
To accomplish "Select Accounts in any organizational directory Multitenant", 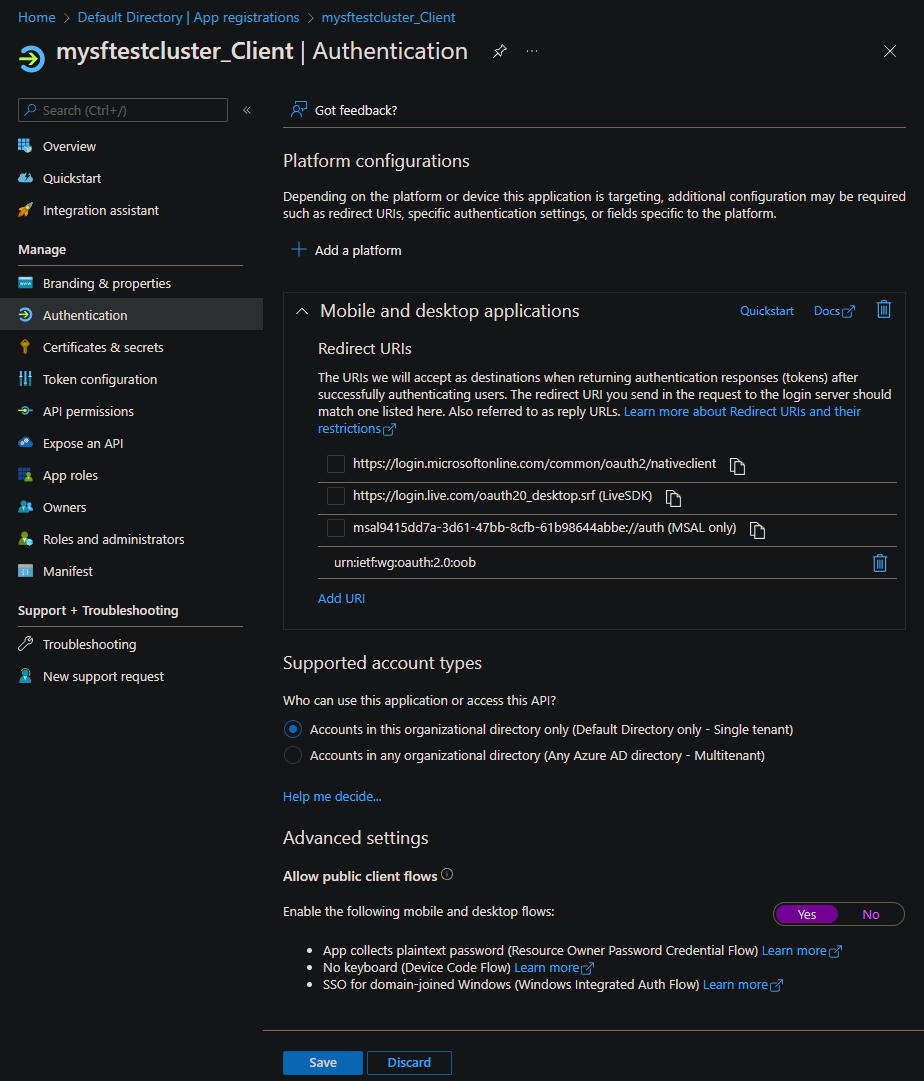I will (292, 756).
